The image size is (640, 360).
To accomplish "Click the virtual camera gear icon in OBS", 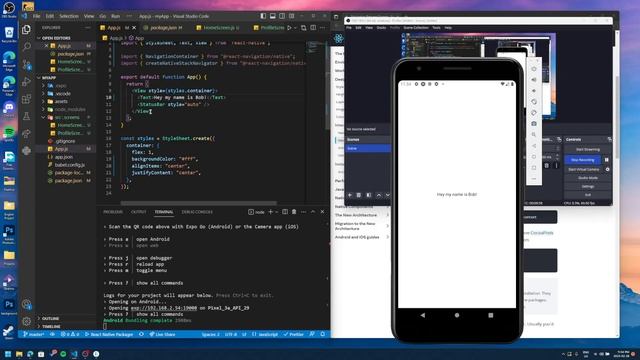I will 607,169.
